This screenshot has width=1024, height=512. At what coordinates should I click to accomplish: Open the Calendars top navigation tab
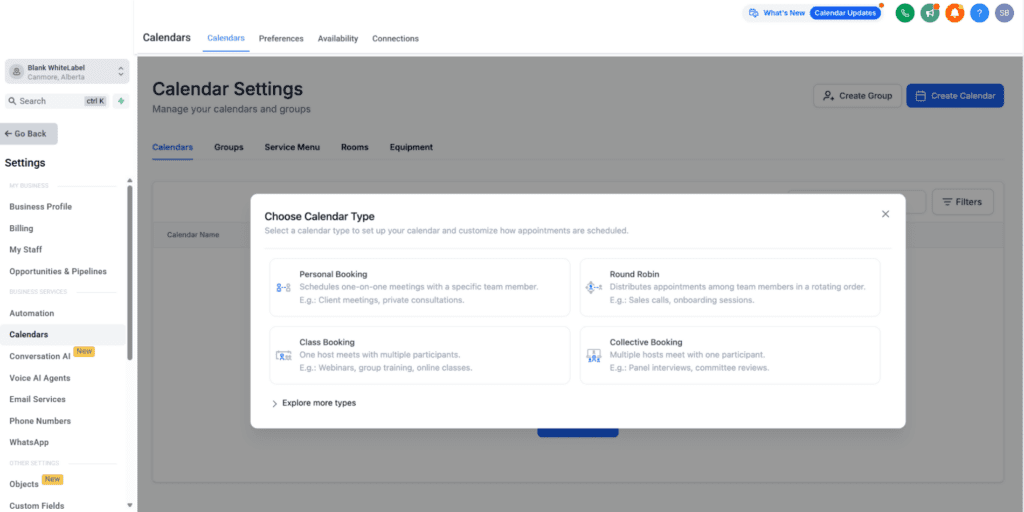(x=226, y=39)
